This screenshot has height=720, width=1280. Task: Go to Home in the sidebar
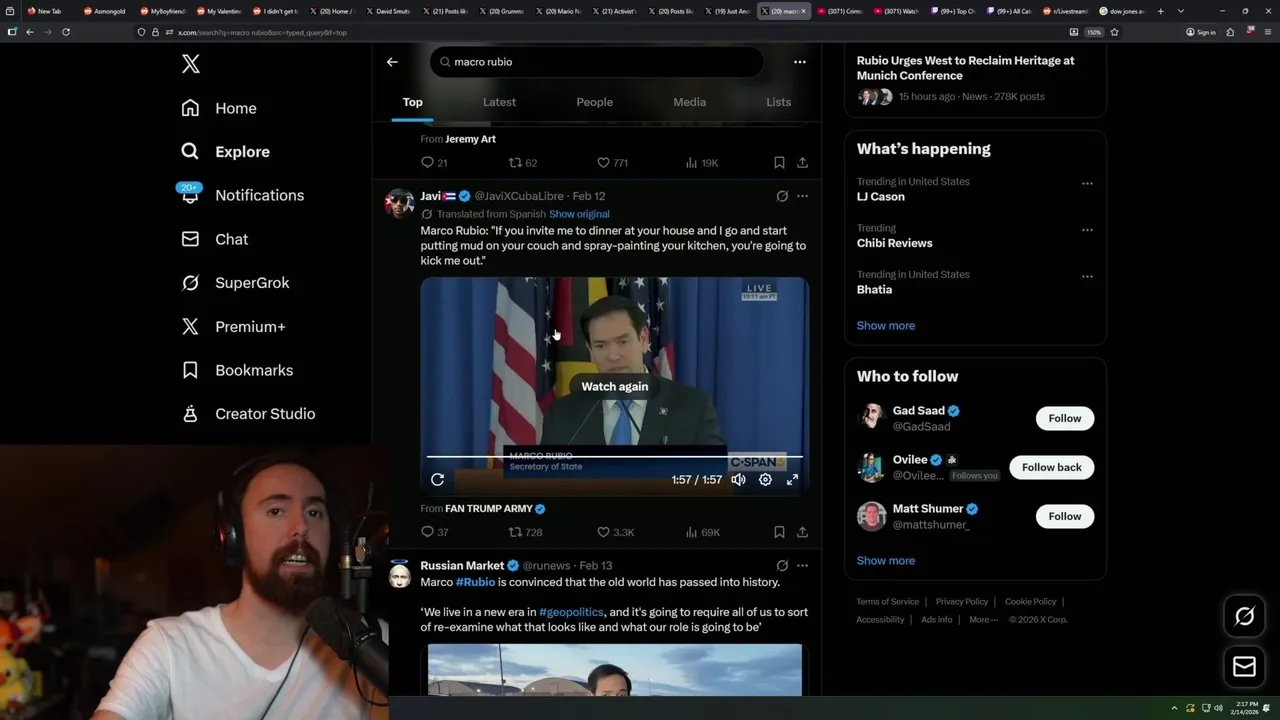tap(219, 108)
